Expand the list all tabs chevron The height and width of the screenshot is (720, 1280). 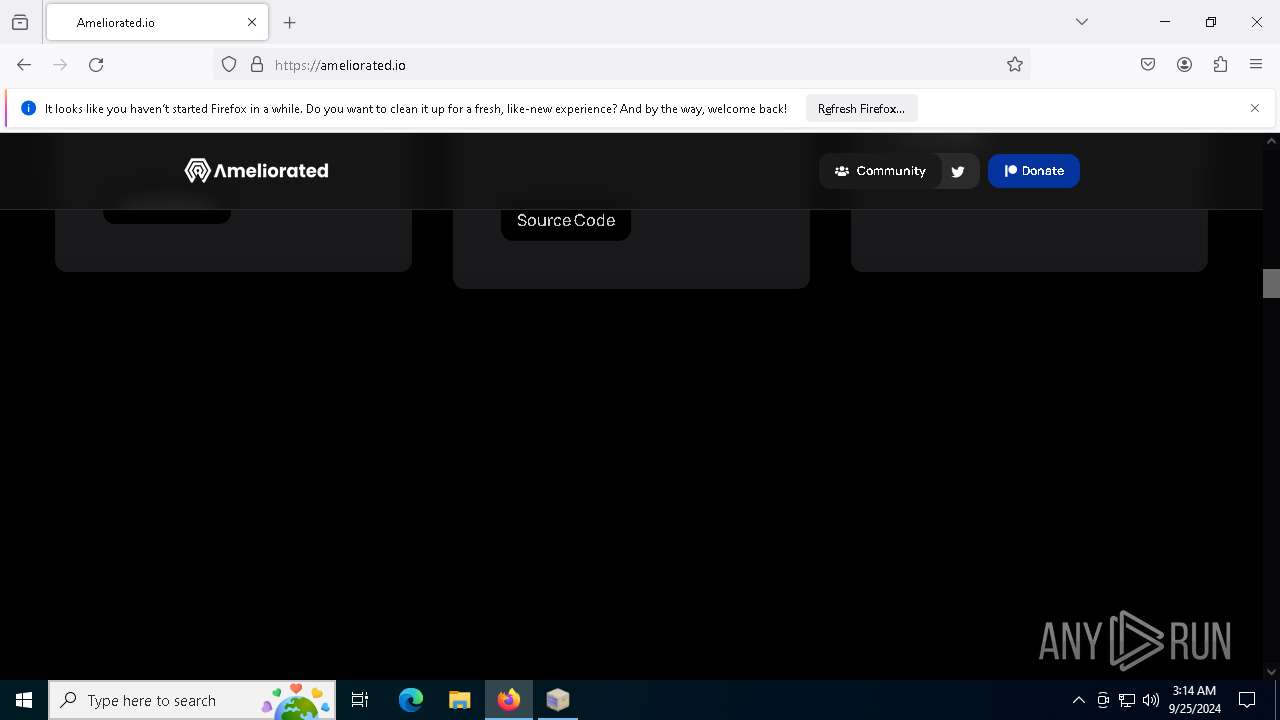[x=1082, y=22]
